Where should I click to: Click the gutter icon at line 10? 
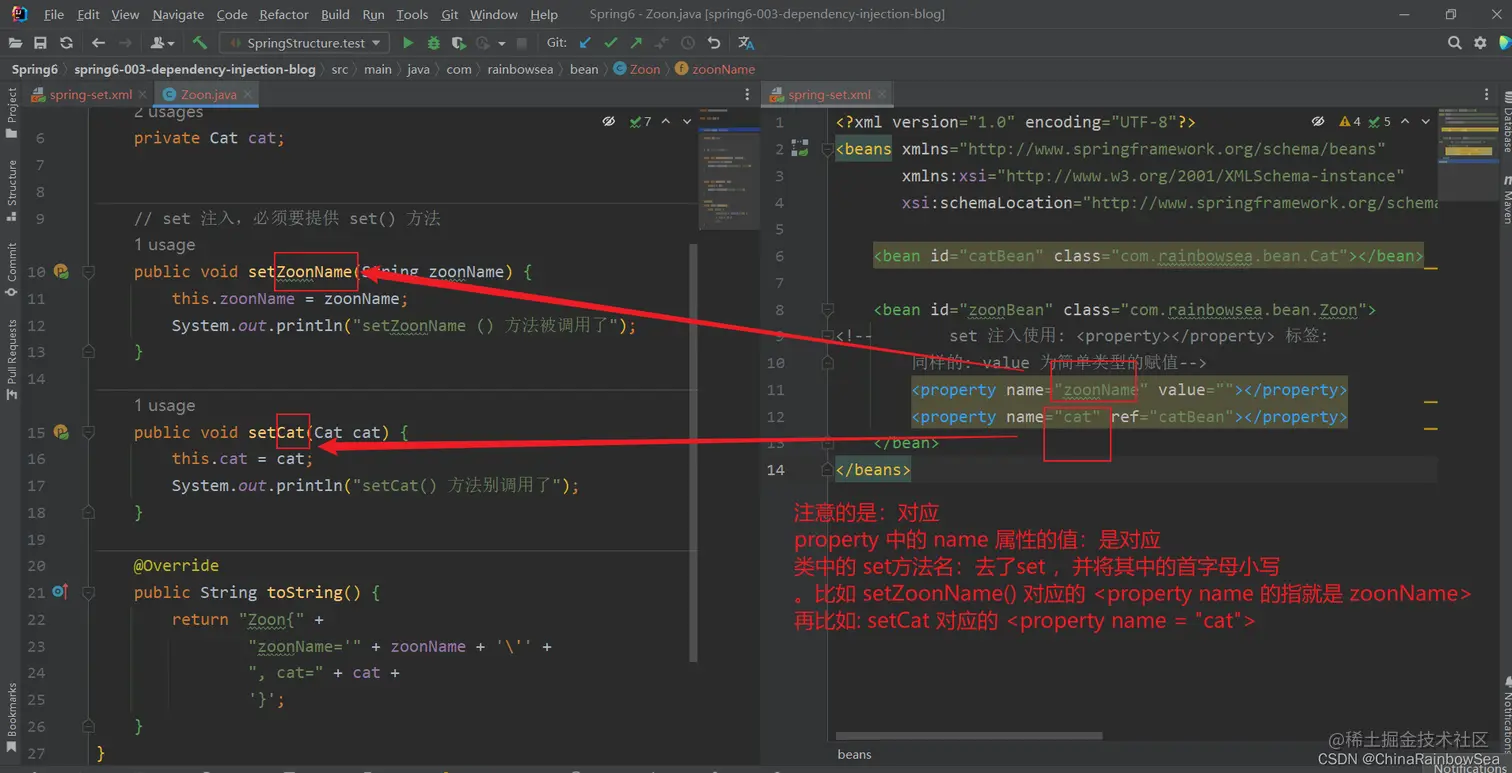click(x=61, y=271)
